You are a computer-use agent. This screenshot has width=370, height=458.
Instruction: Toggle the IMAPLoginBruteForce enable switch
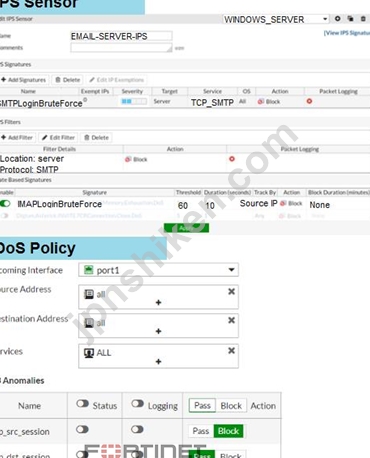point(5,204)
